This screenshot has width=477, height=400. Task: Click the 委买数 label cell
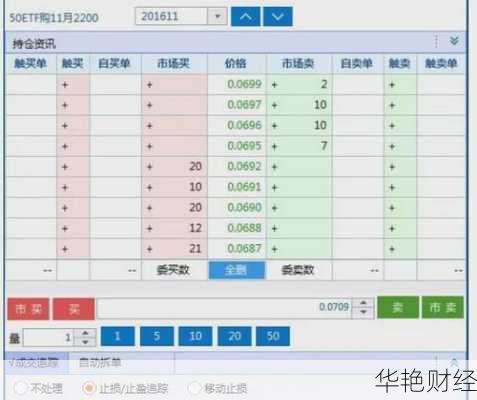(x=173, y=270)
